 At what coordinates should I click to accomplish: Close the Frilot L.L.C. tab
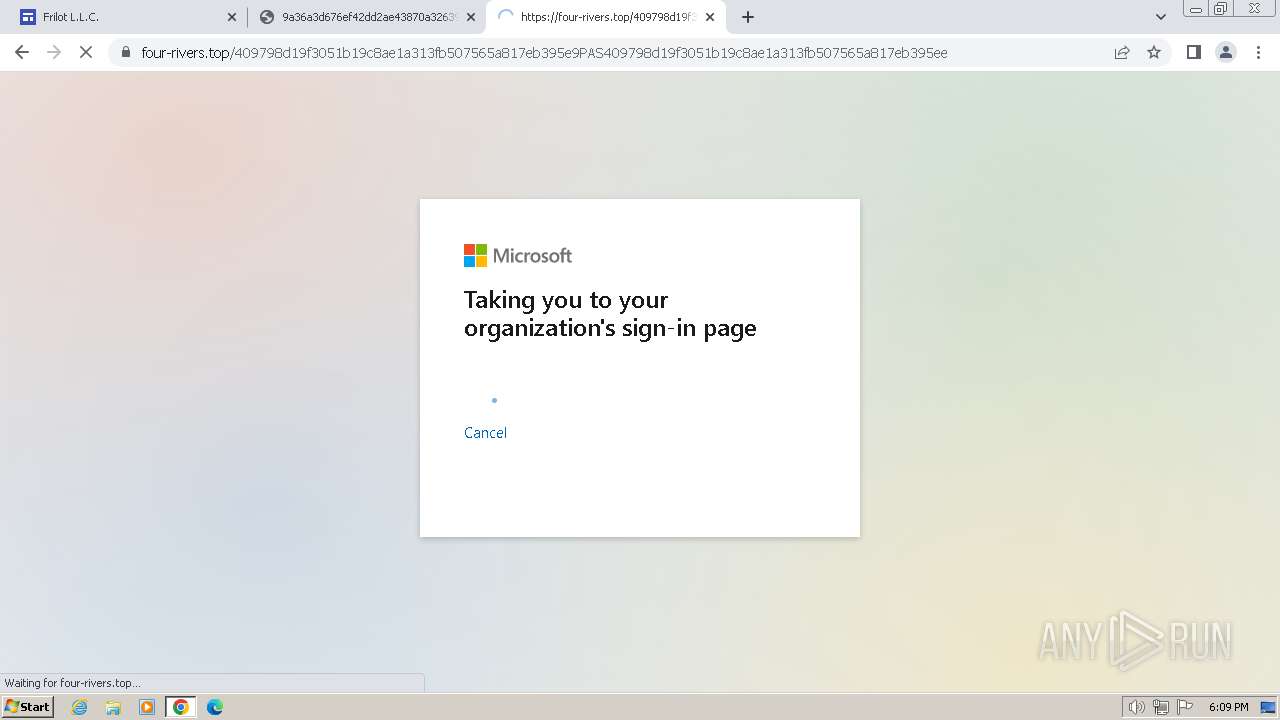232,17
